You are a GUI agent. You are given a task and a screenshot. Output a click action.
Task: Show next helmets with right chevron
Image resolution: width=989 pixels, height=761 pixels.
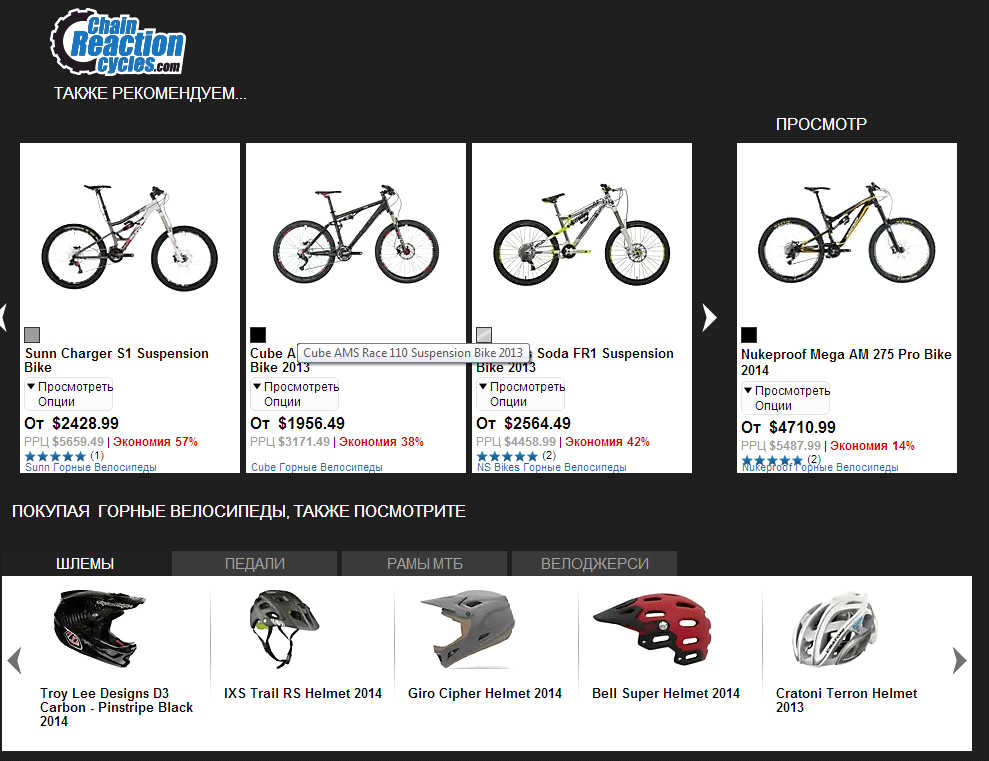959,660
